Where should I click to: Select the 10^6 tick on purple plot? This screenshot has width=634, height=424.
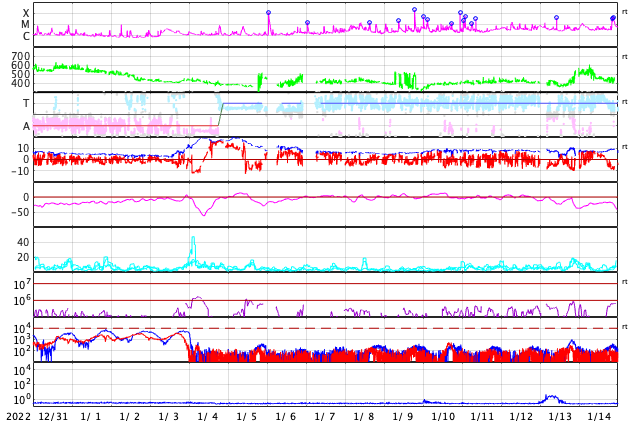pyautogui.click(x=22, y=301)
